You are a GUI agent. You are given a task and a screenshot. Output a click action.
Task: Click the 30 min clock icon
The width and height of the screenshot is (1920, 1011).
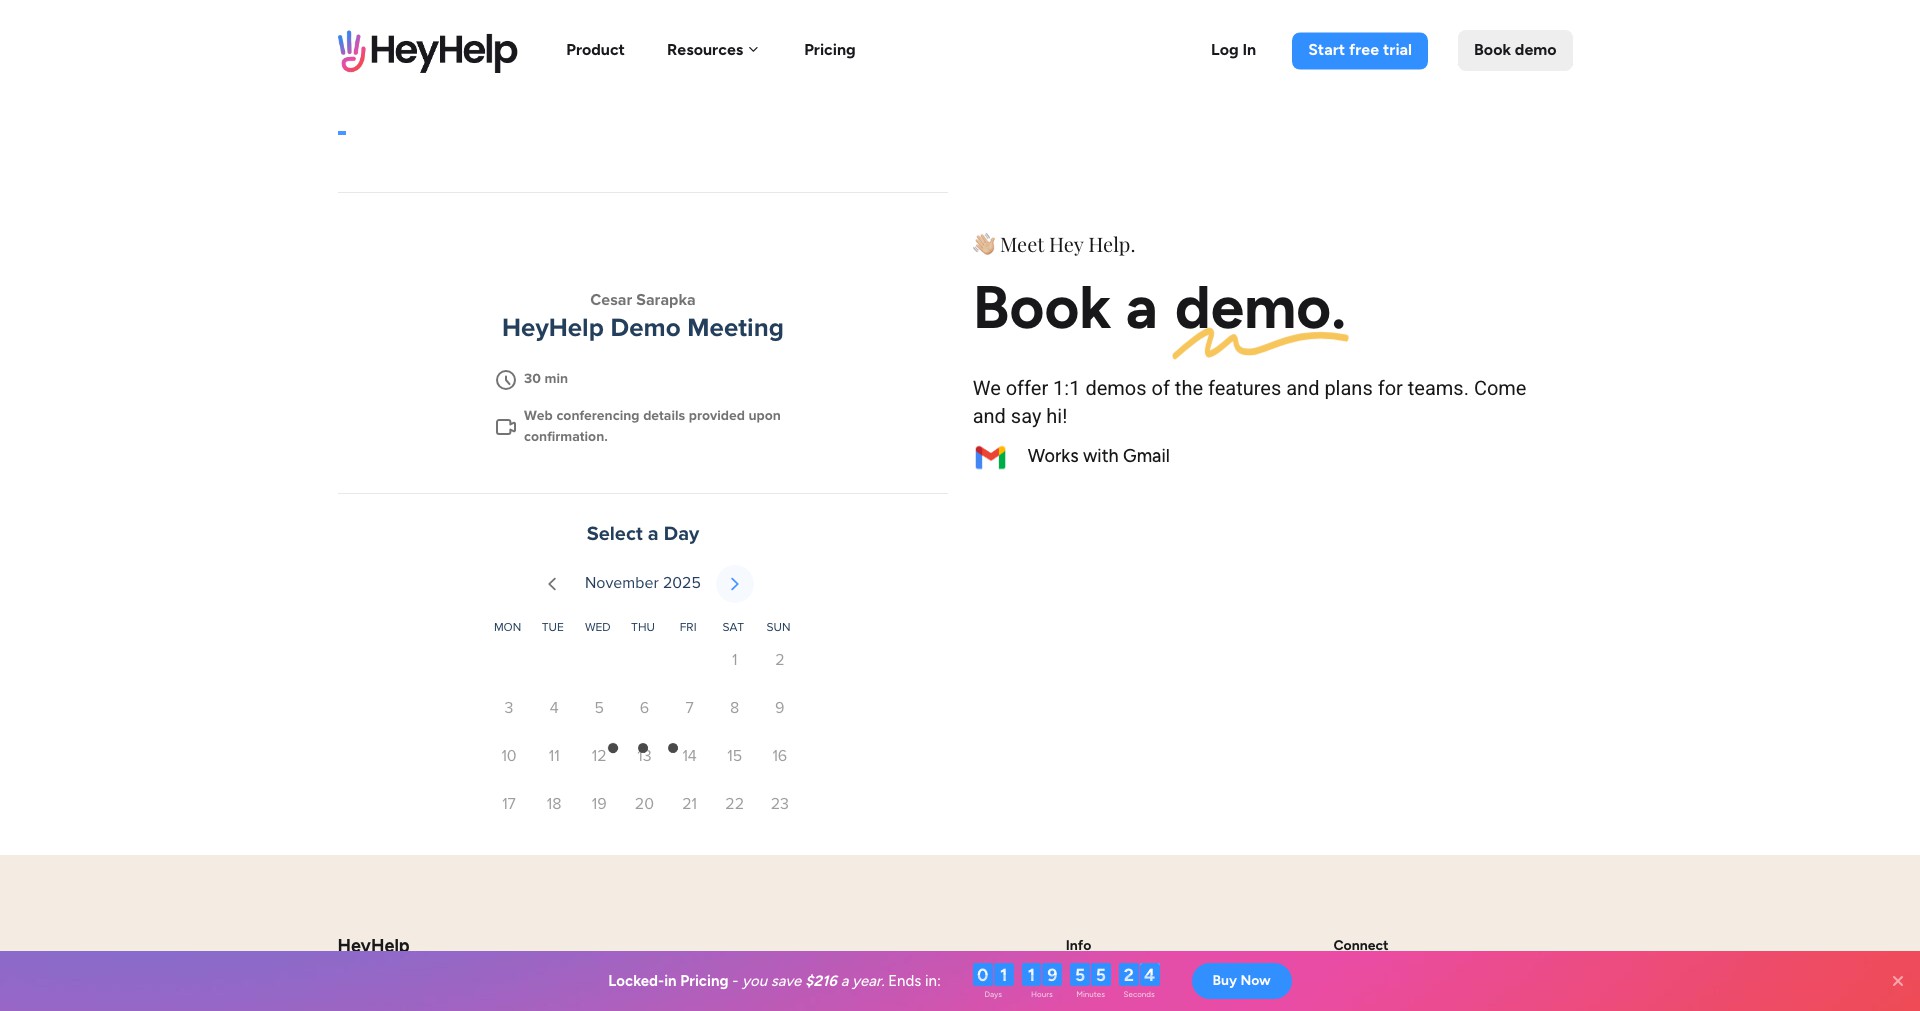pos(506,380)
